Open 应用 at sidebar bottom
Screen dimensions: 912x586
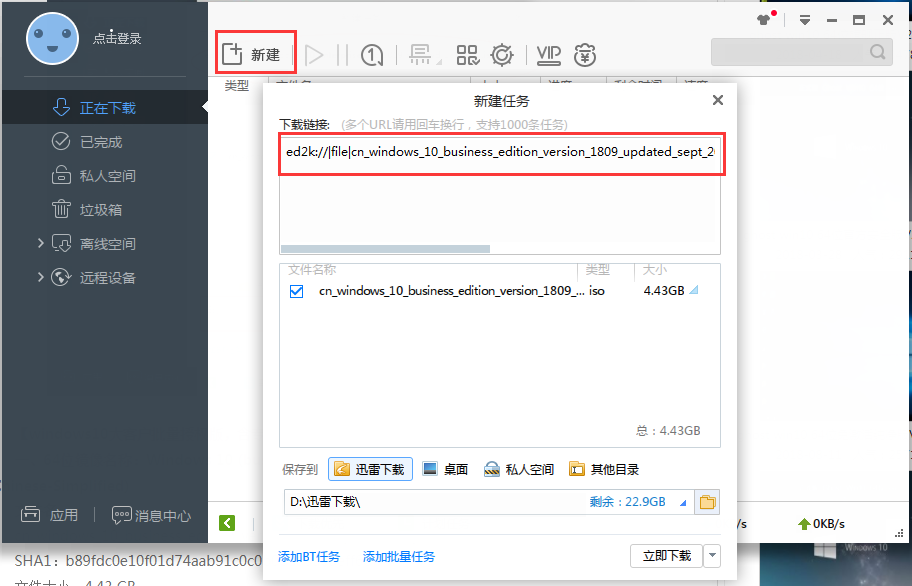pos(49,515)
